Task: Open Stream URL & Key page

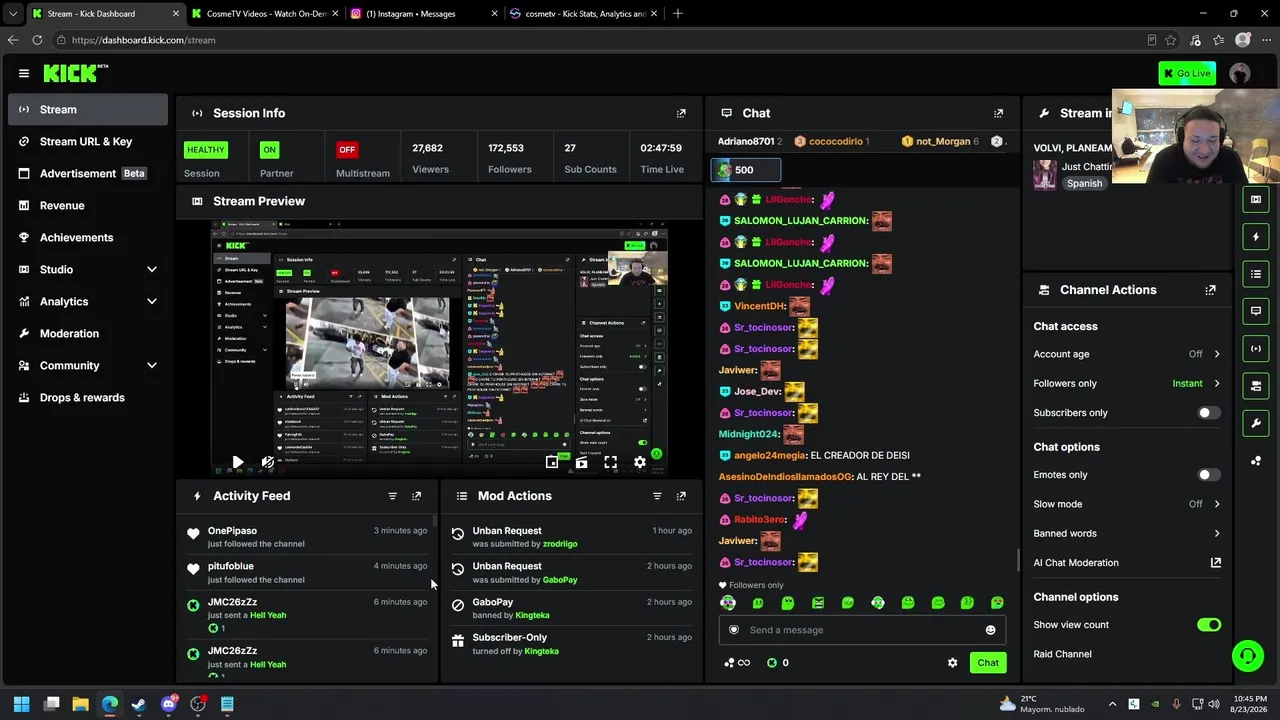Action: [88, 141]
